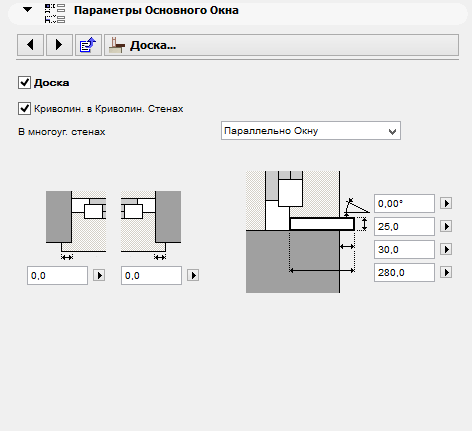Open arrow menu next to 280,0 depth field

point(446,273)
